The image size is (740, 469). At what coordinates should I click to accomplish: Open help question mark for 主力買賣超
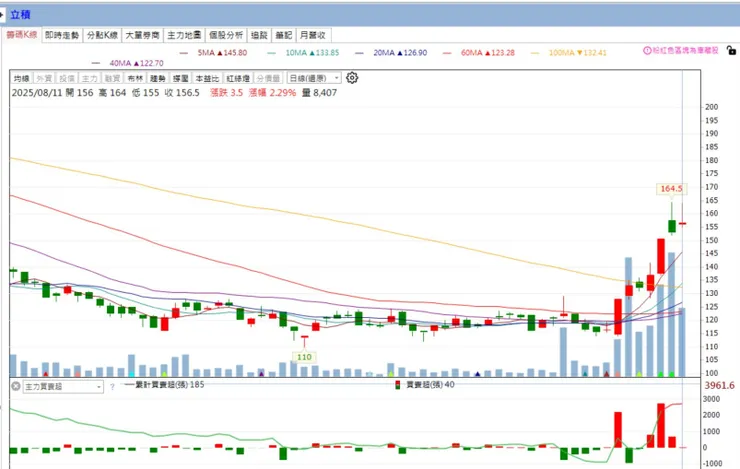(x=112, y=387)
